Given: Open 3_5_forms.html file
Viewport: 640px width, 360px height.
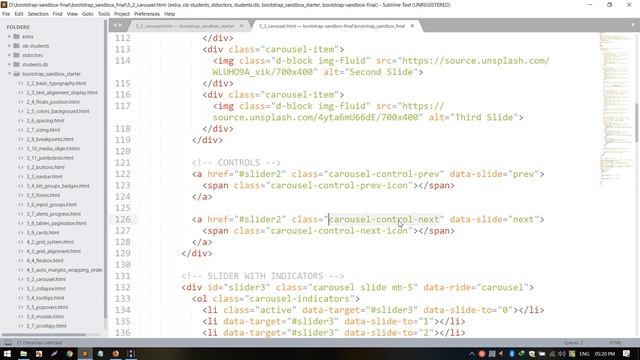Looking at the screenshot, I should pyautogui.click(x=43, y=195).
